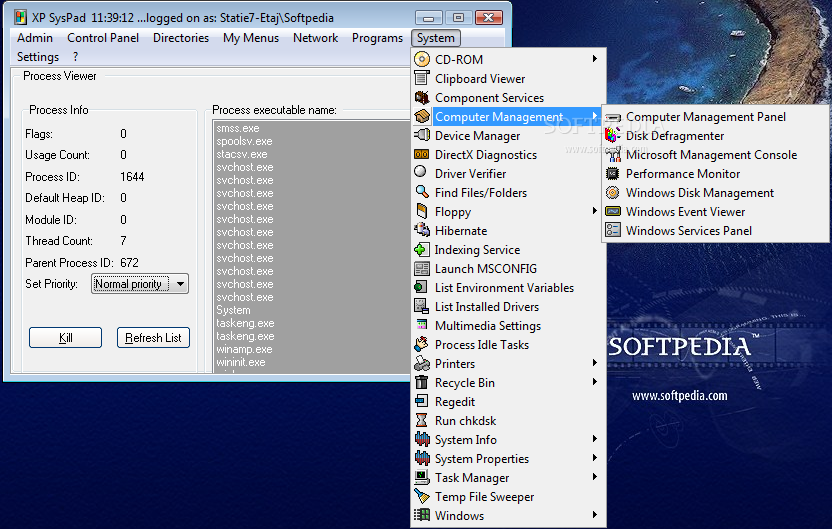This screenshot has width=832, height=529.
Task: Click the Windows Event Viewer icon
Action: pyautogui.click(x=613, y=211)
